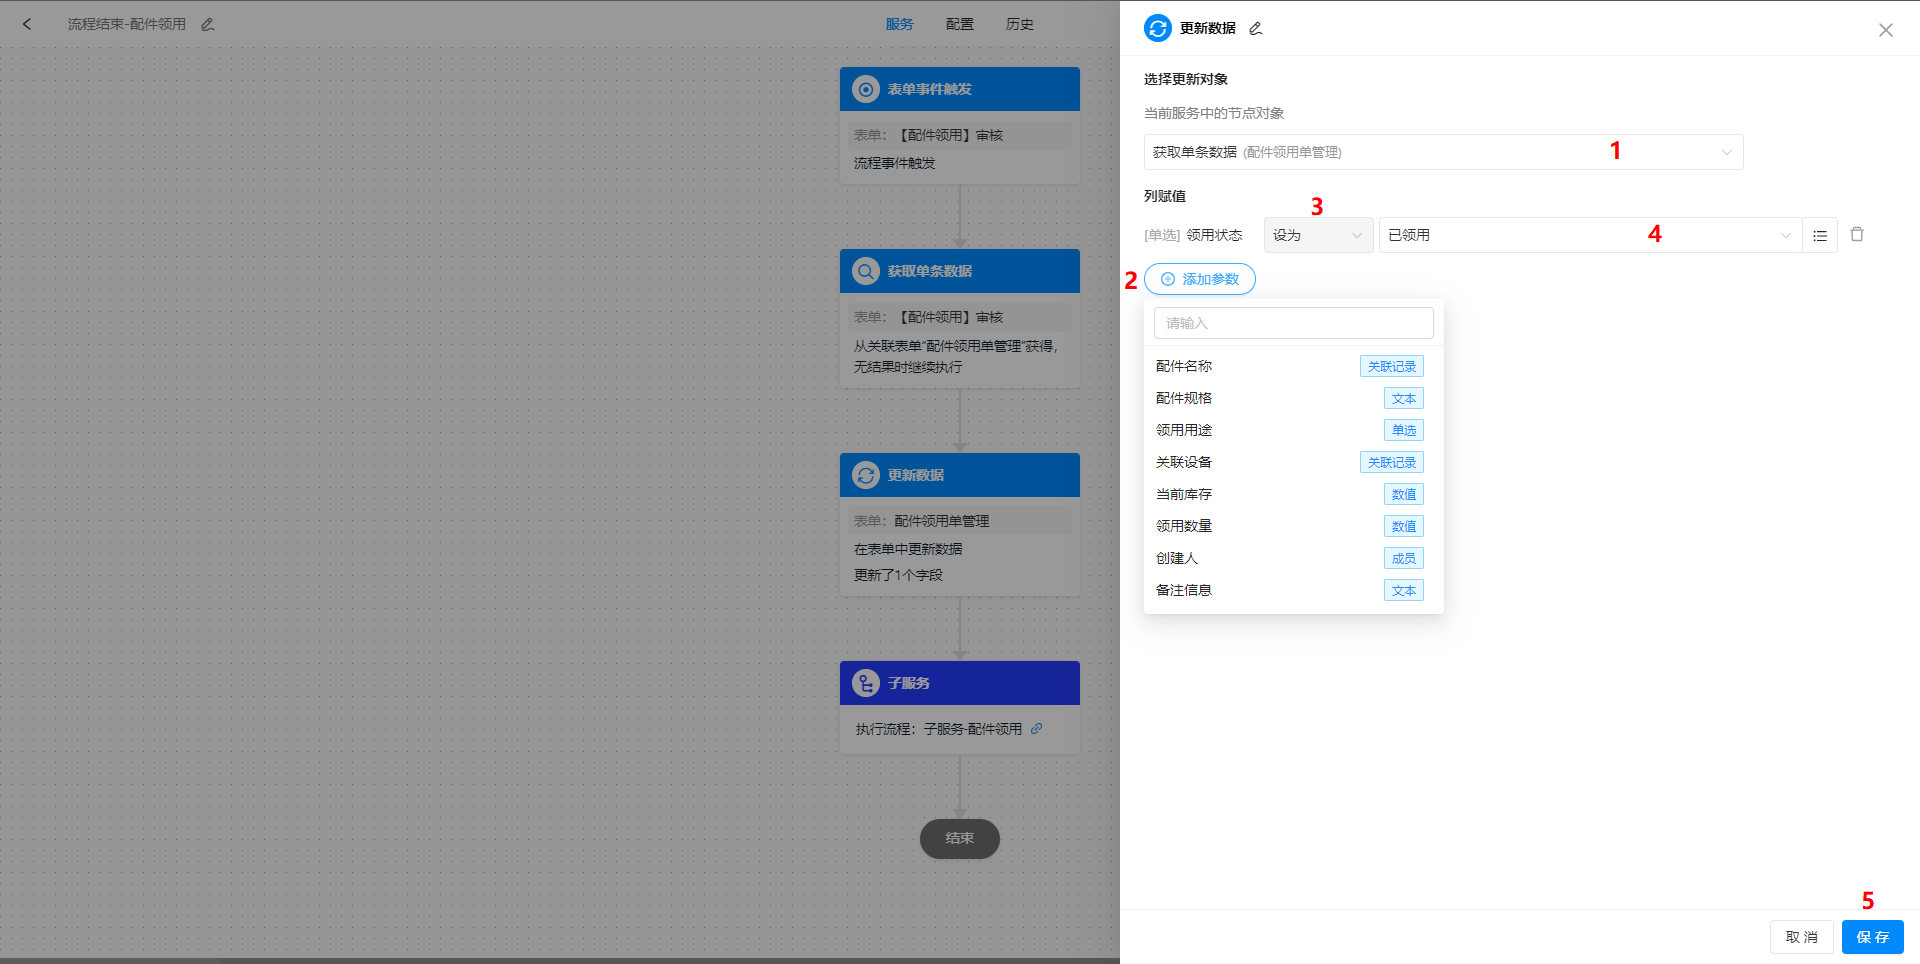Viewport: 1920px width, 964px height.
Task: Open the 子服务 link icon
Action: (x=1037, y=729)
